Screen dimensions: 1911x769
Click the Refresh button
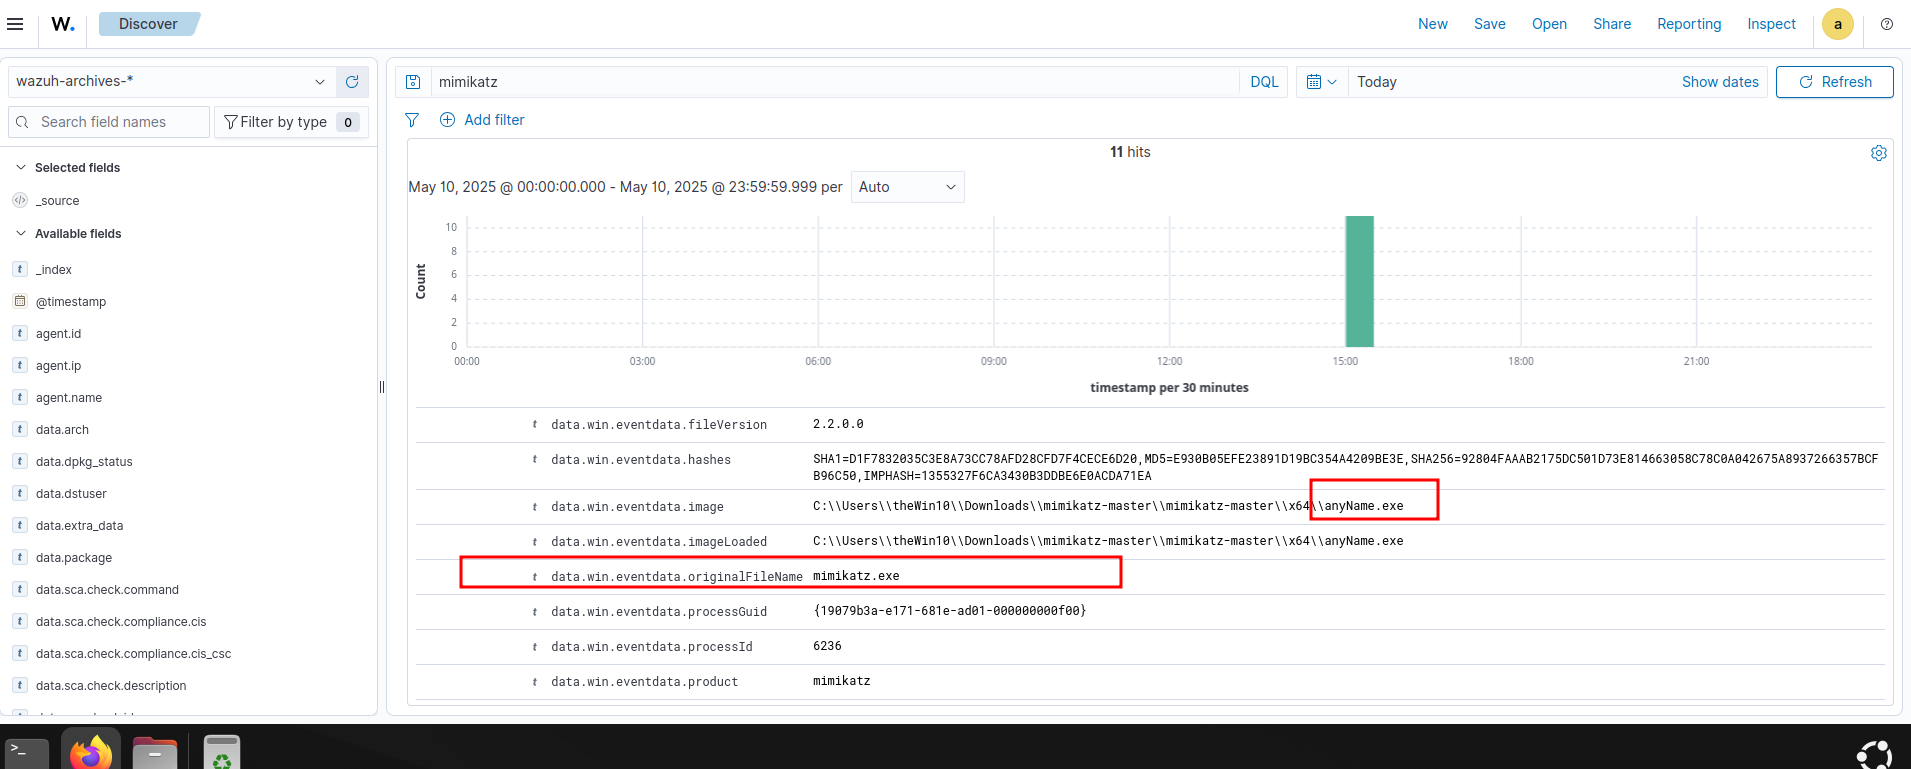coord(1834,82)
